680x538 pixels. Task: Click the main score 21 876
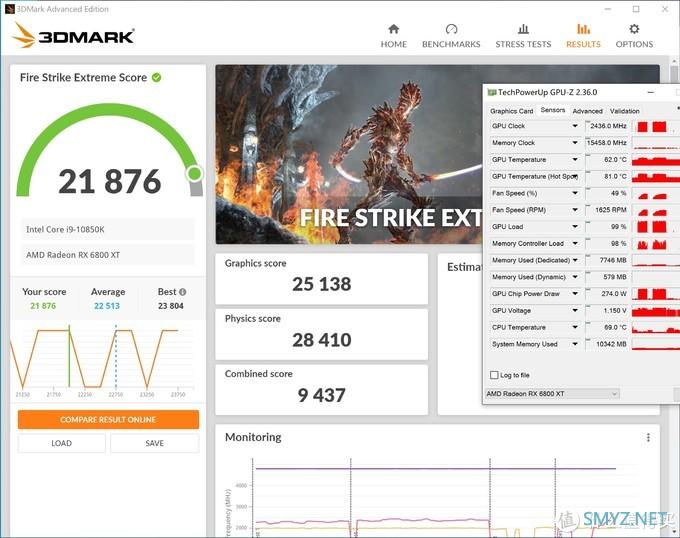coord(109,182)
